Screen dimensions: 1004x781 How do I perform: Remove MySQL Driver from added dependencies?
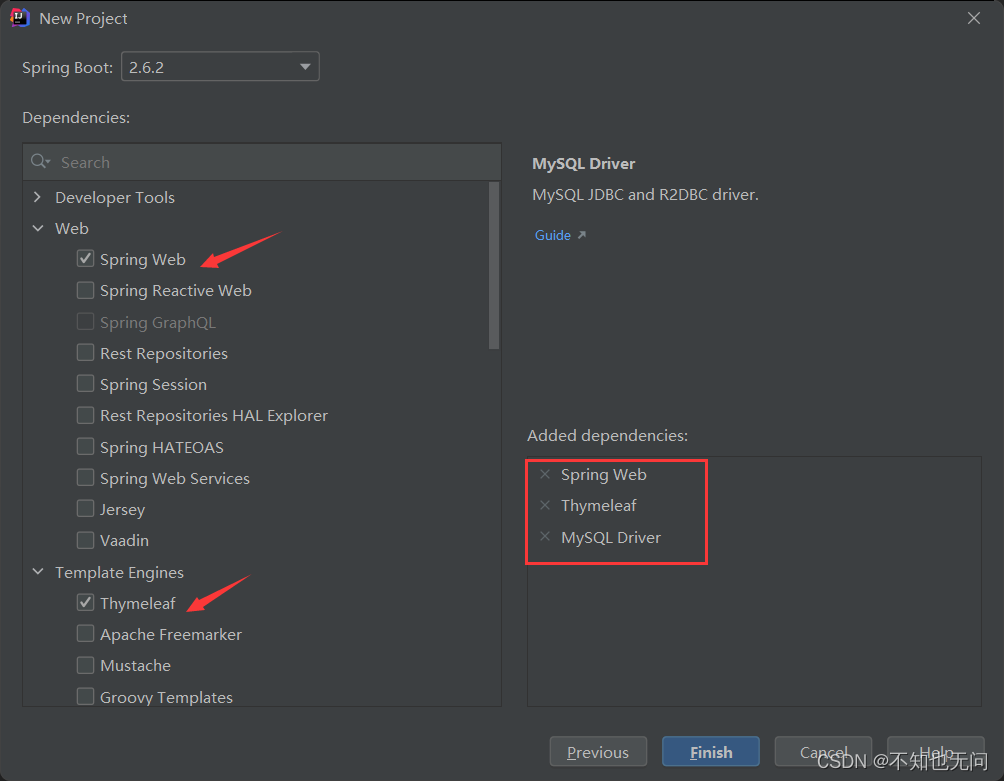[x=545, y=536]
